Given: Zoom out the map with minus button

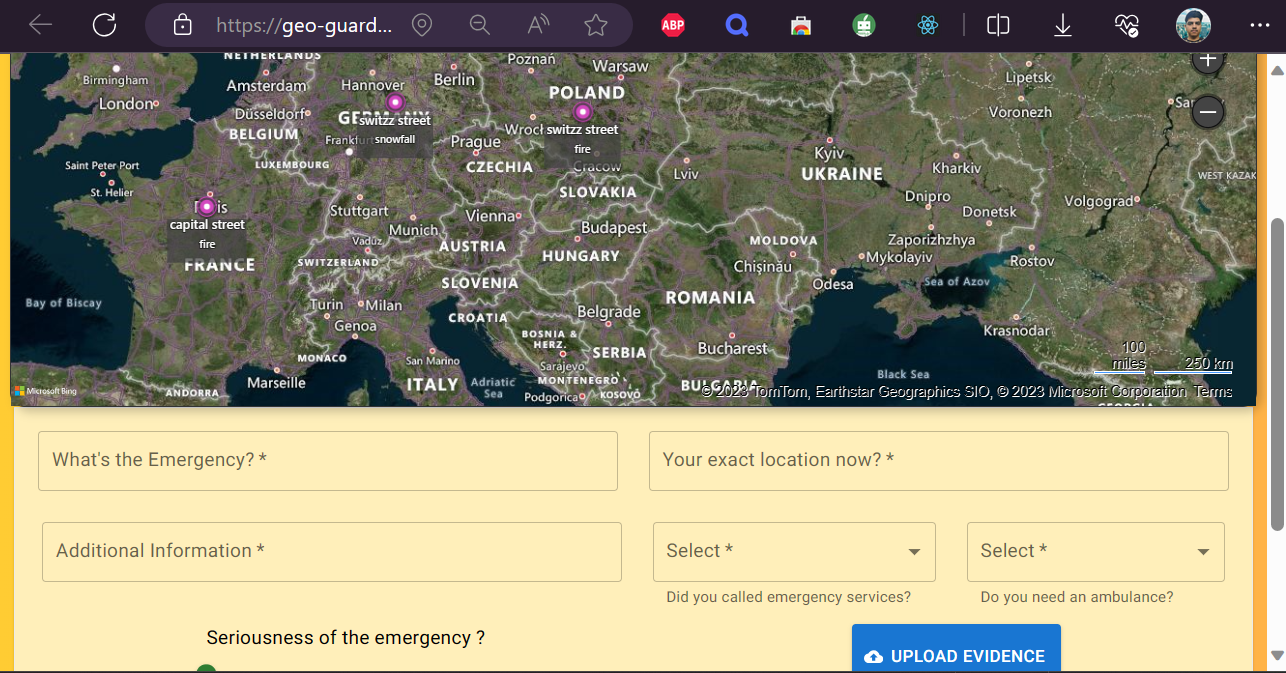Looking at the screenshot, I should click(x=1208, y=111).
